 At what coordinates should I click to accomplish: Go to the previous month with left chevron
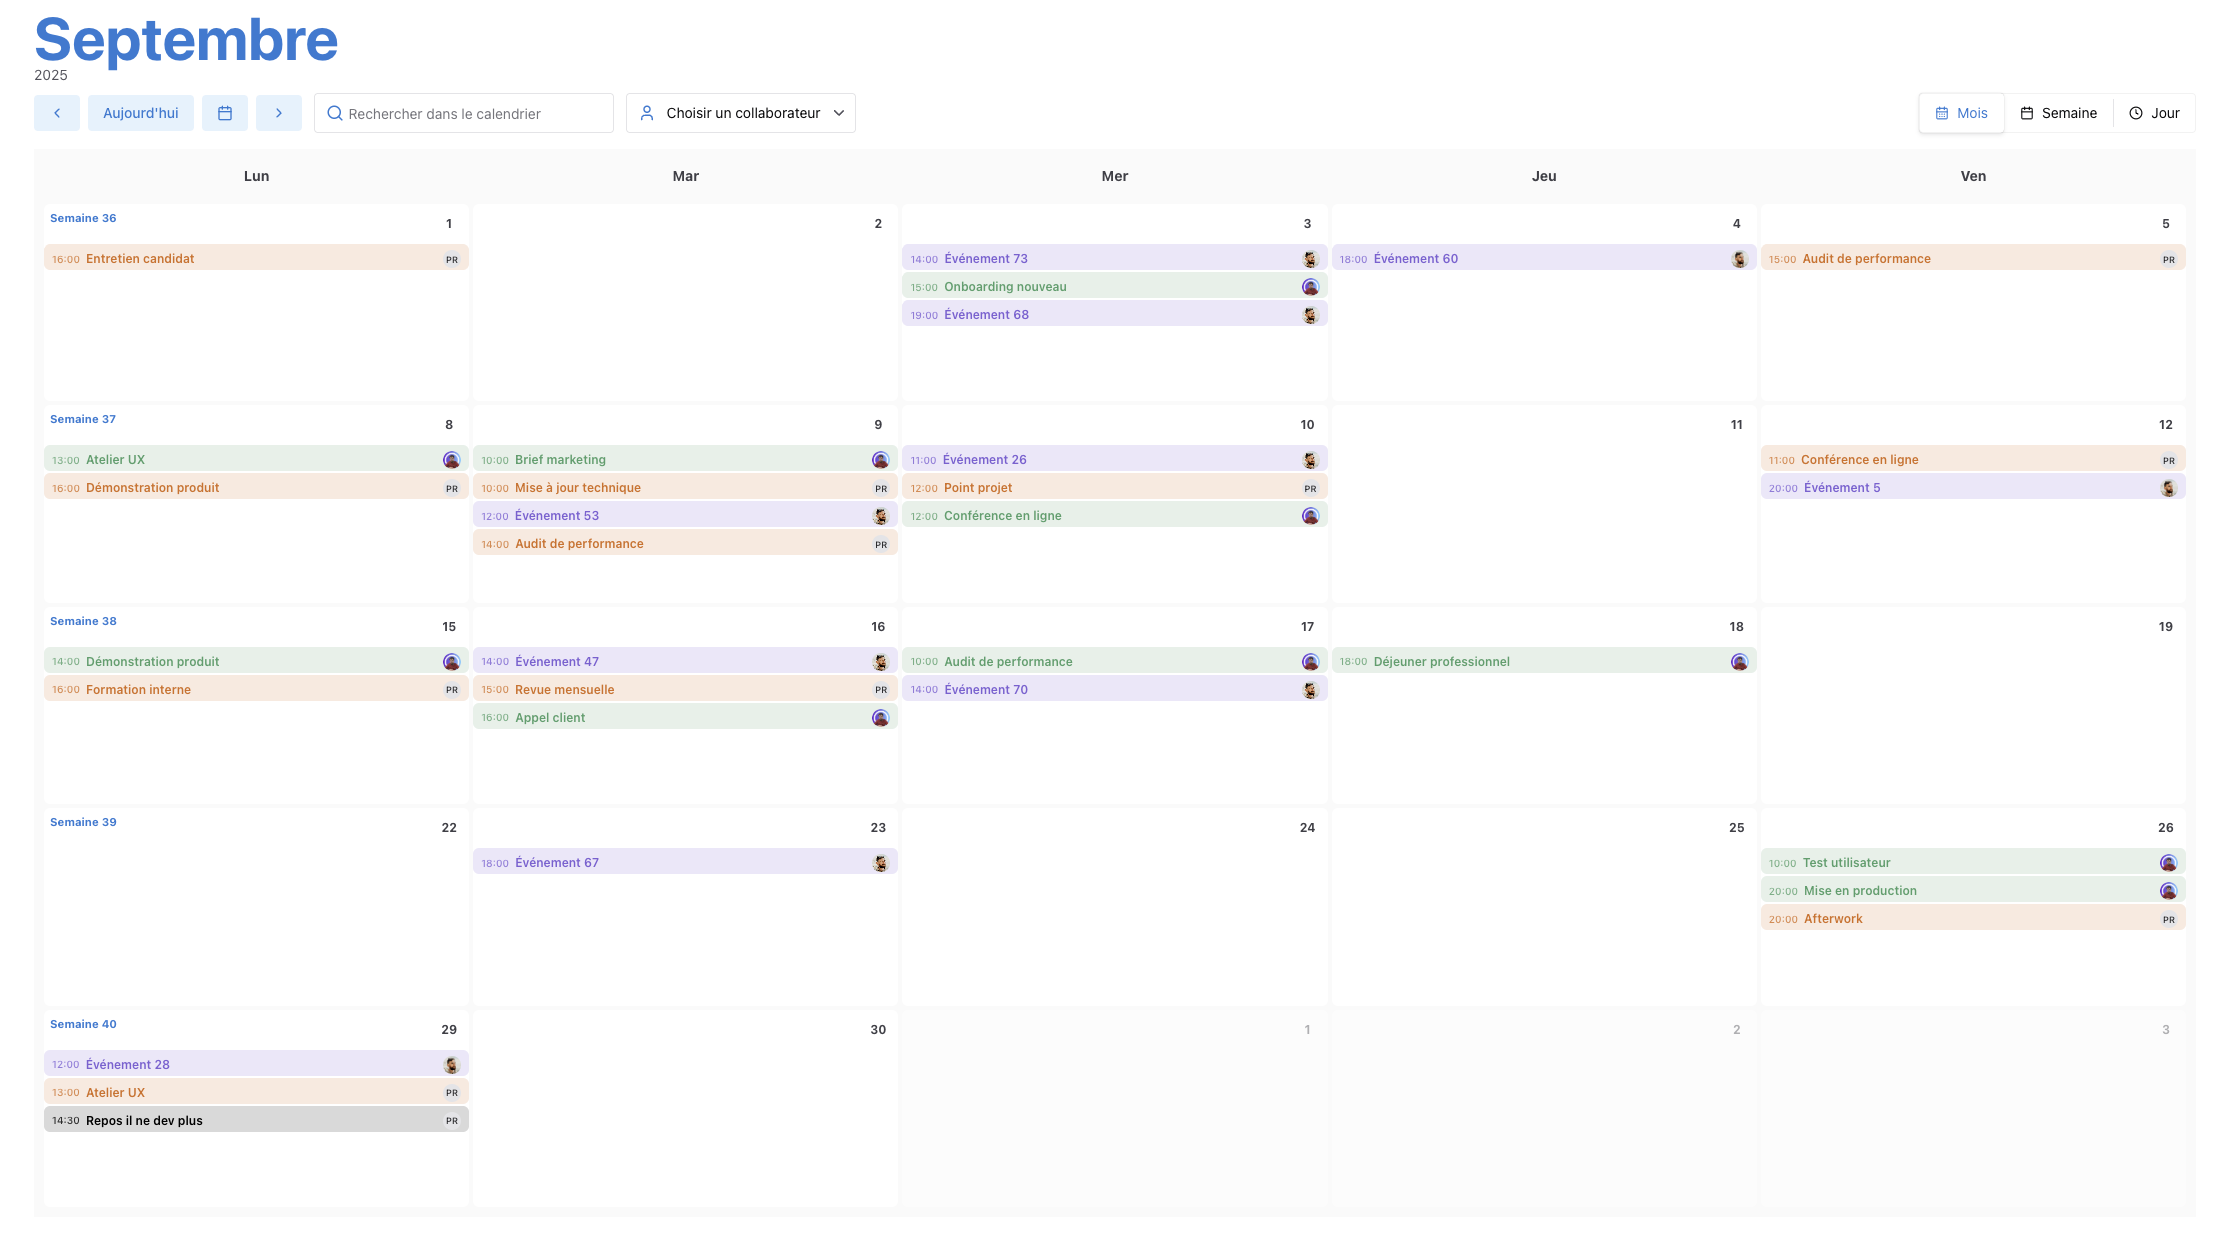click(x=57, y=113)
